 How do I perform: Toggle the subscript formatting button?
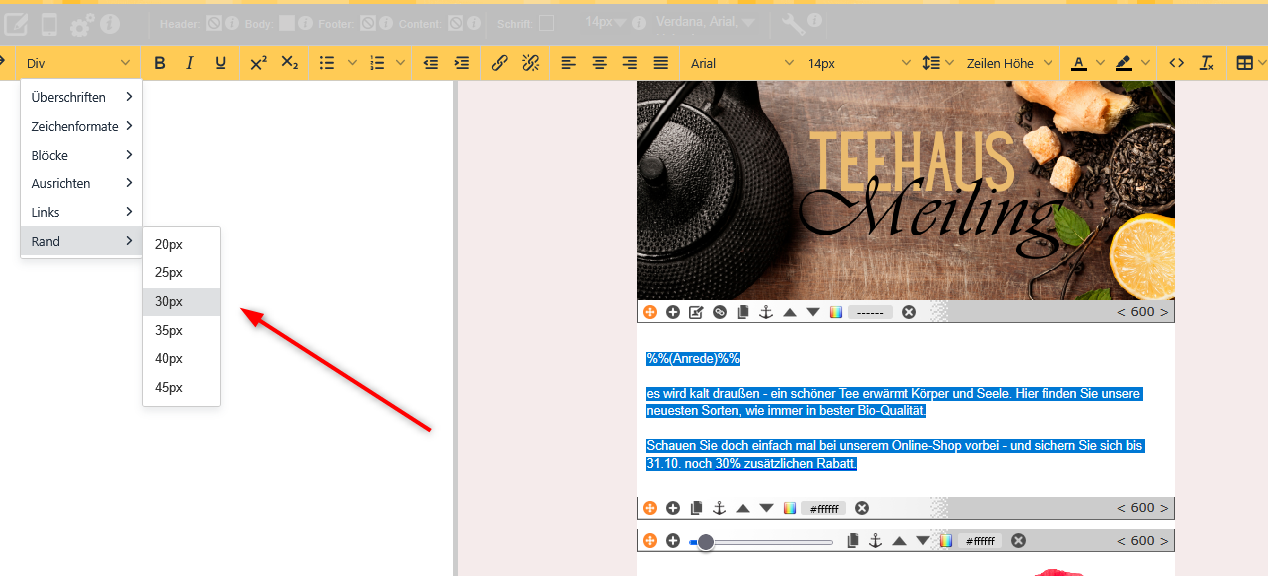click(x=289, y=63)
